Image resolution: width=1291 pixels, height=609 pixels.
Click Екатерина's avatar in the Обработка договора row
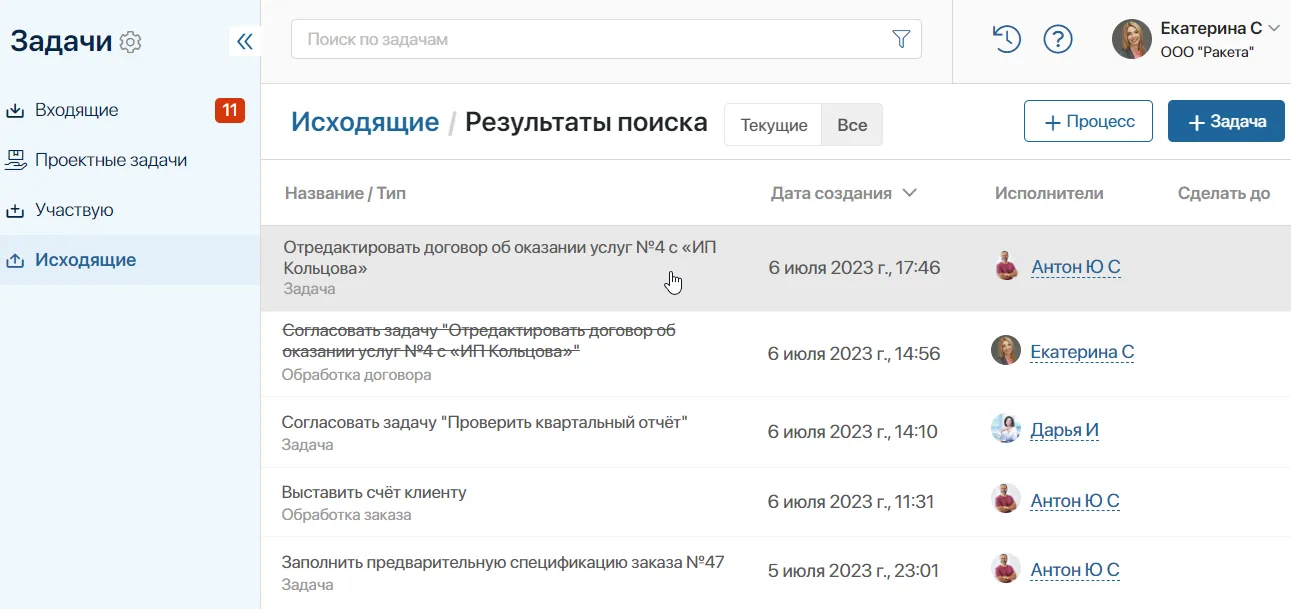pos(1006,350)
